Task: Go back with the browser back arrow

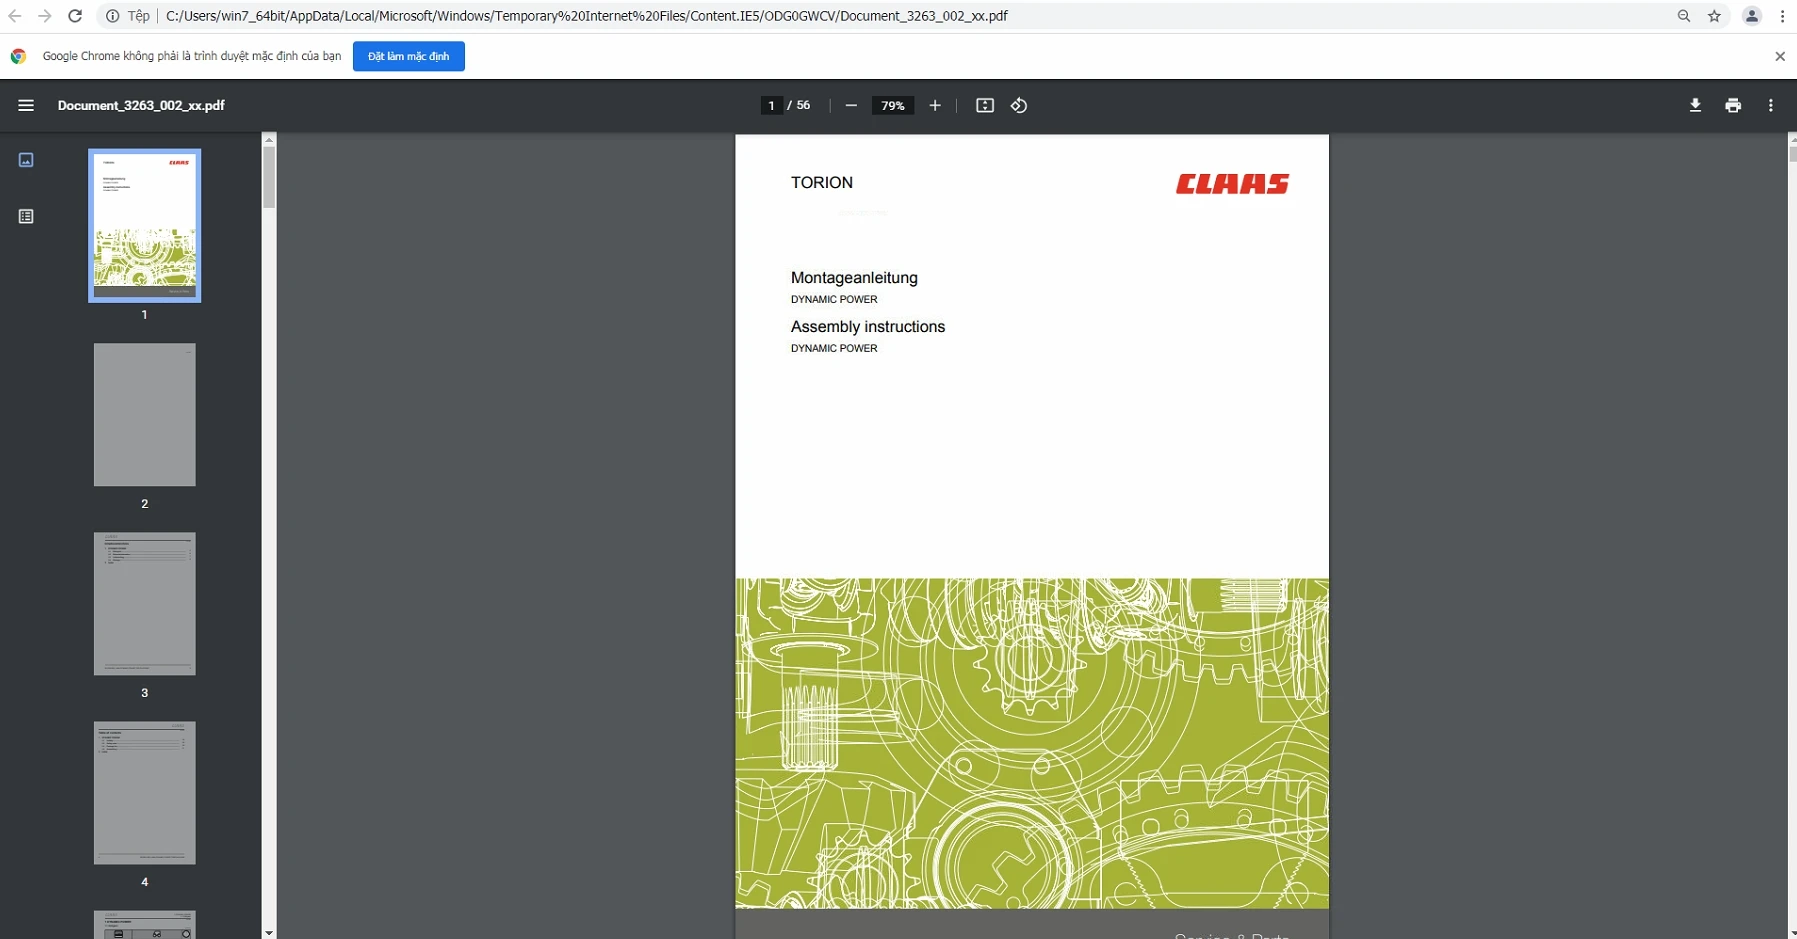Action: (15, 16)
